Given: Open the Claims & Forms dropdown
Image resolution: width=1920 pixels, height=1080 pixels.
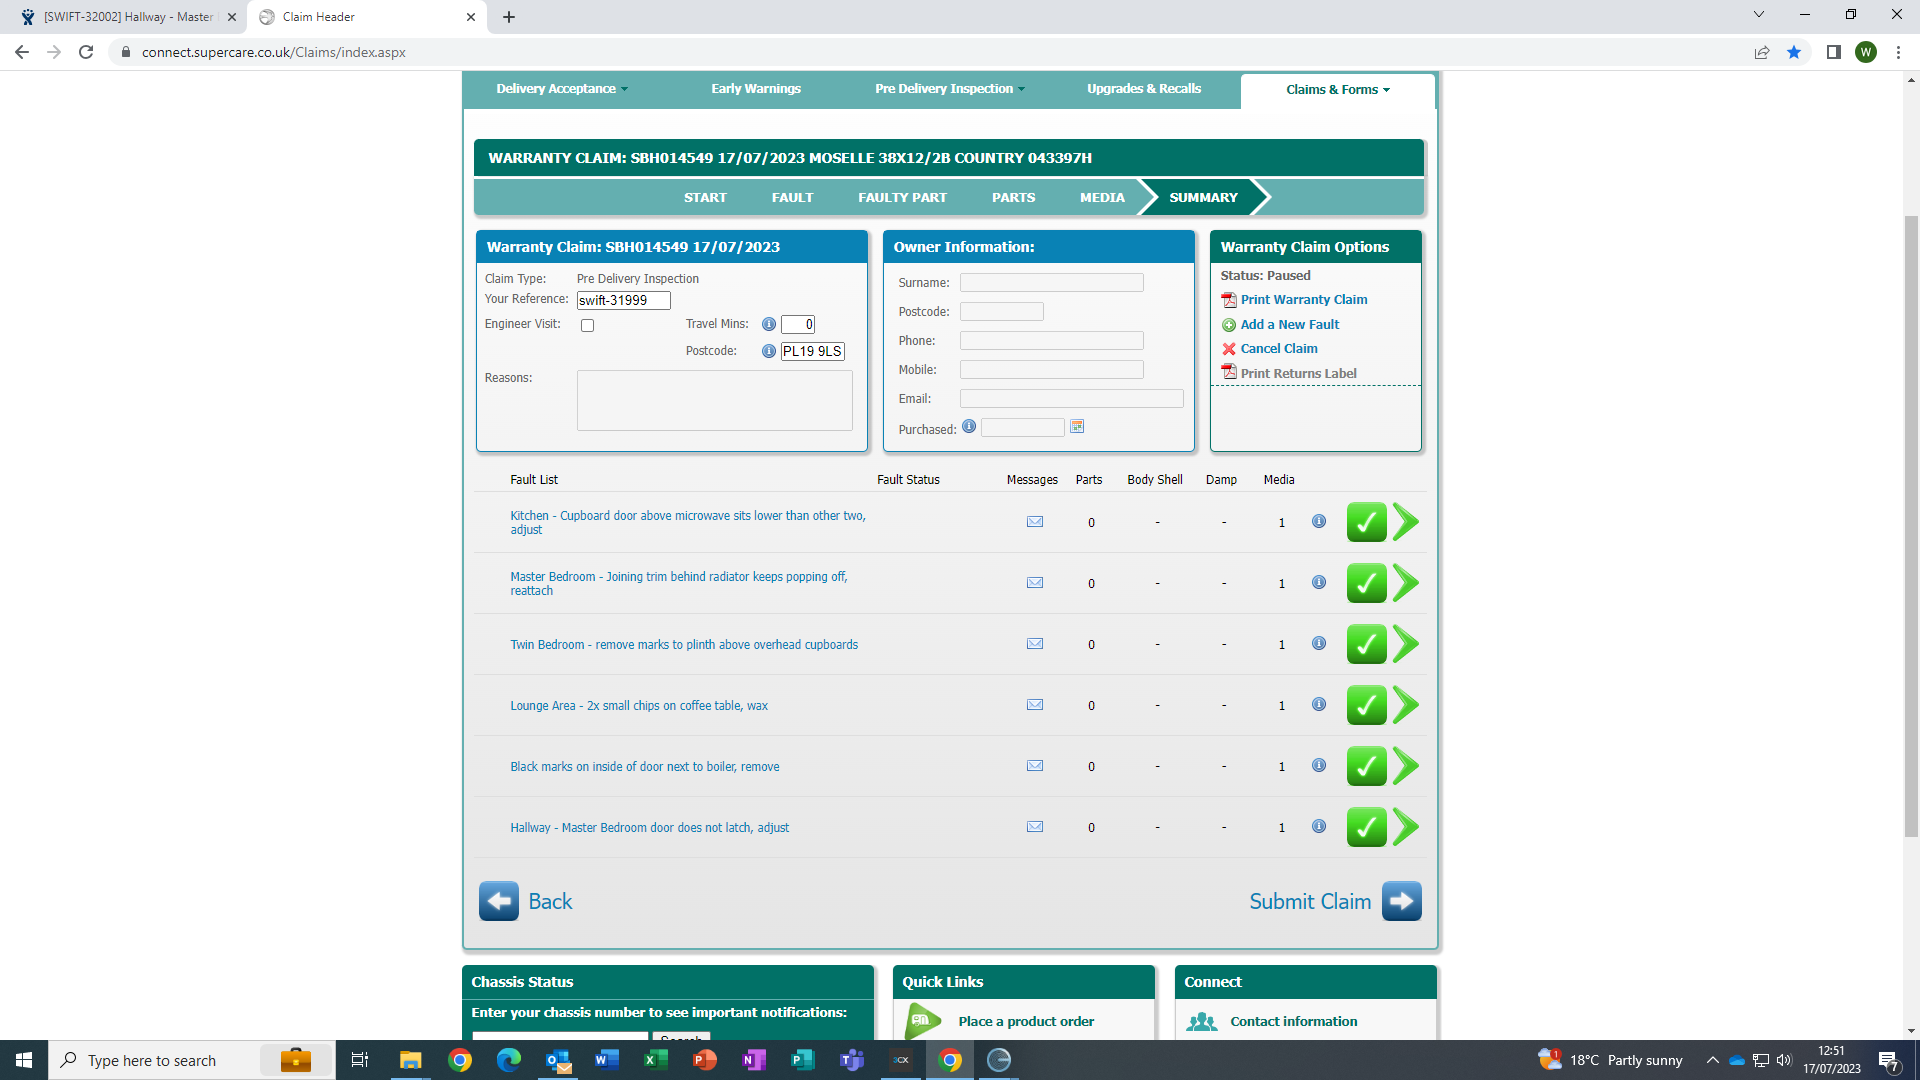Looking at the screenshot, I should (x=1337, y=90).
